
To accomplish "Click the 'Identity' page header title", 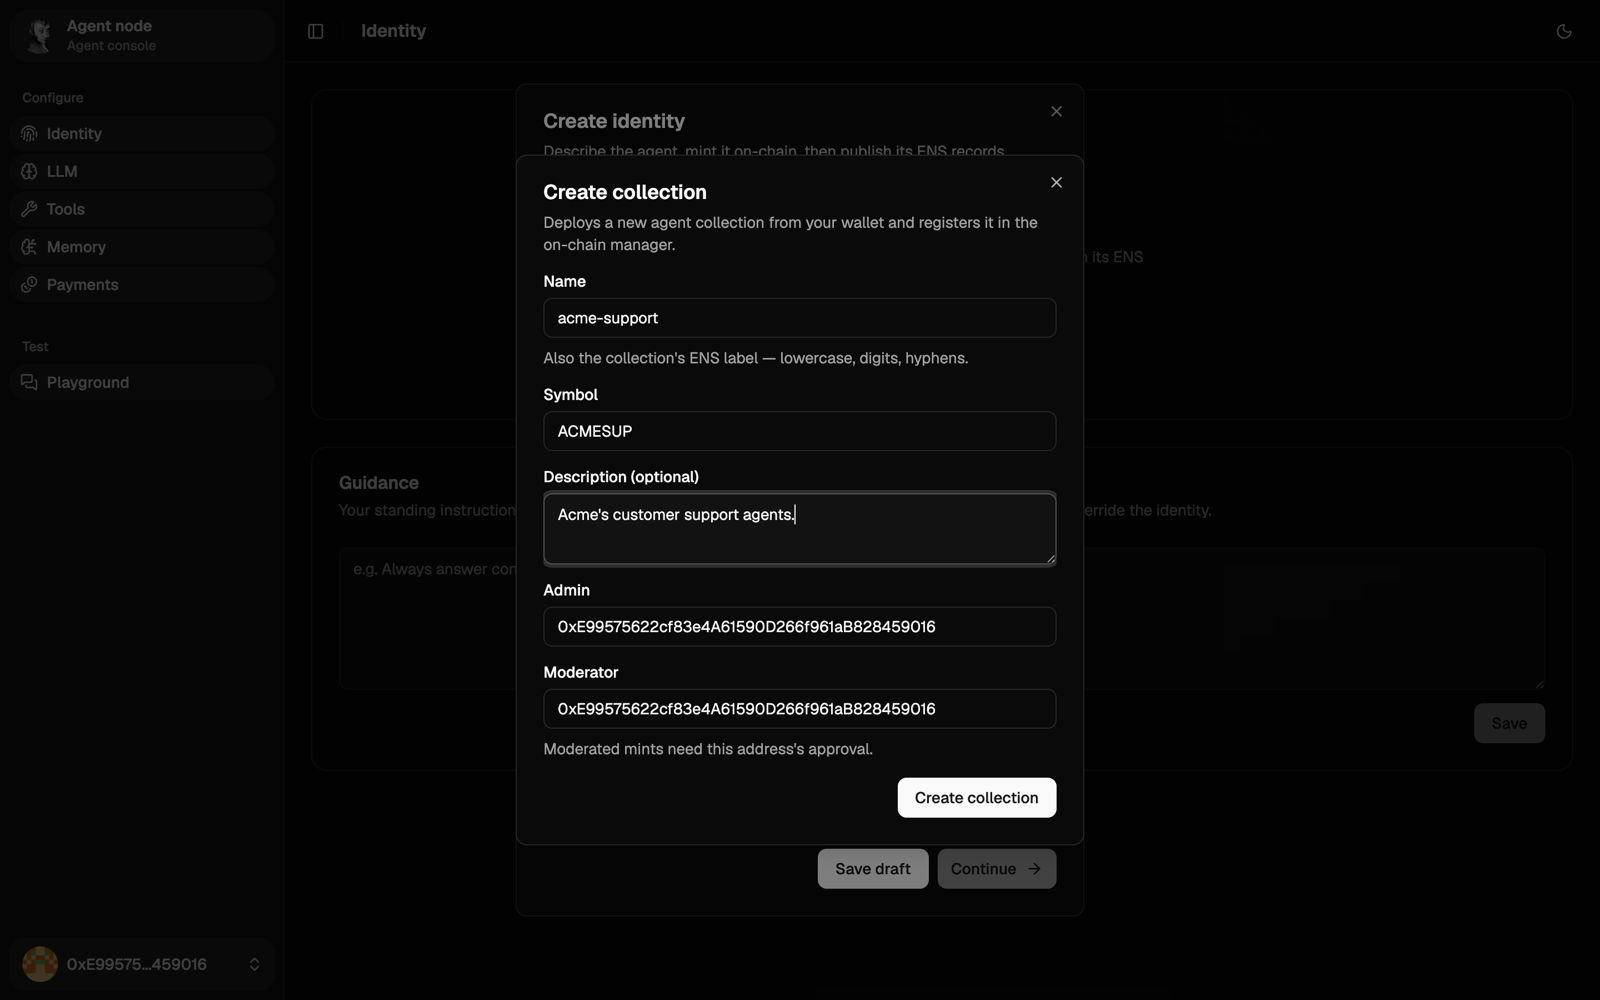I will 393,31.
